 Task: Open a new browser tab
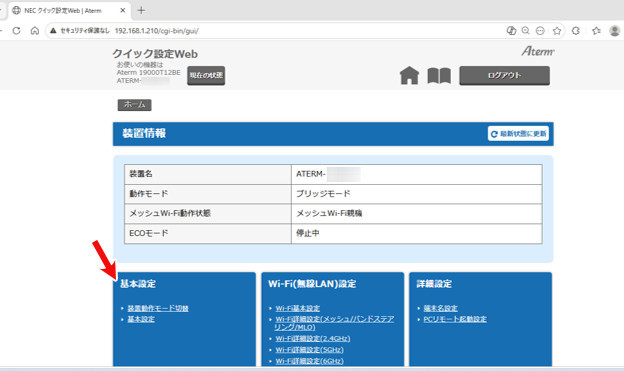pos(141,10)
